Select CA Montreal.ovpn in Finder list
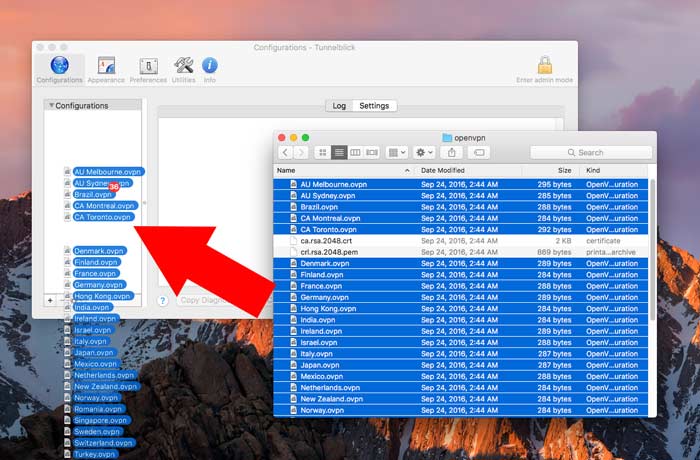The image size is (700, 460). pyautogui.click(x=461, y=218)
